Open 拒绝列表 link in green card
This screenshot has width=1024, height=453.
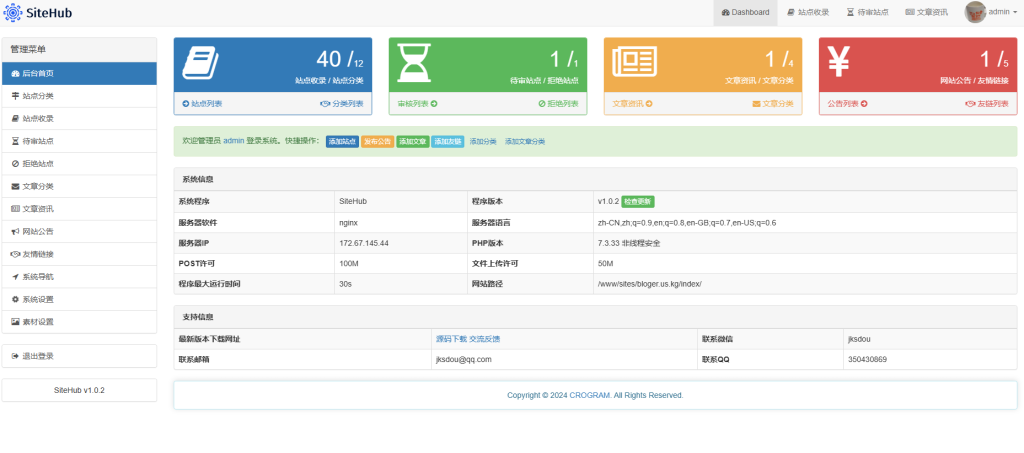558,104
